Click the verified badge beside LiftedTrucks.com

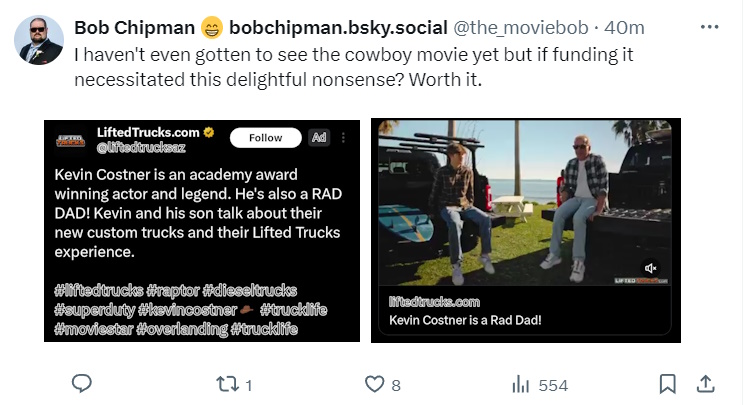pyautogui.click(x=209, y=132)
